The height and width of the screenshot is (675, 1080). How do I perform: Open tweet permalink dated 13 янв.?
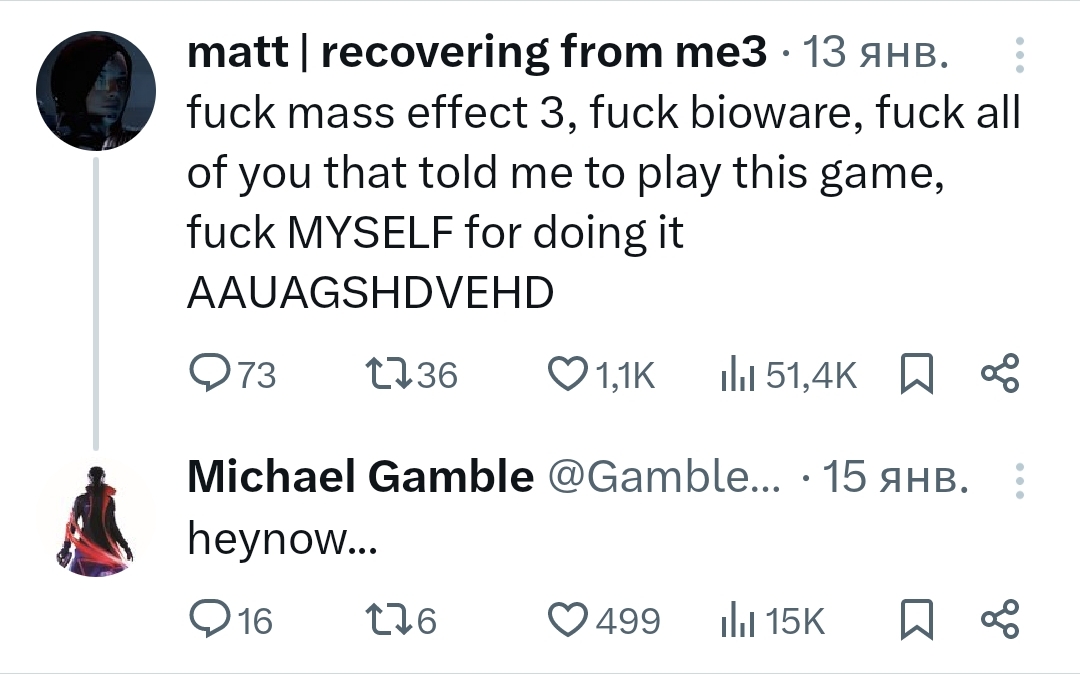(x=876, y=52)
